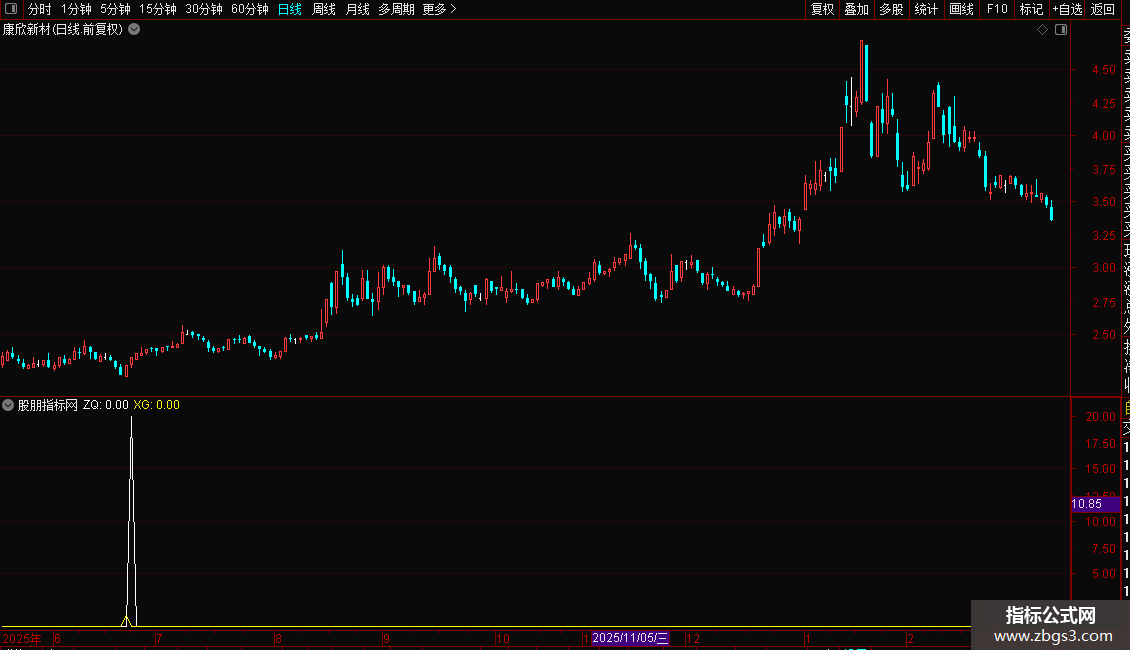
Task: Click the 标记 mark button
Action: coord(1031,9)
